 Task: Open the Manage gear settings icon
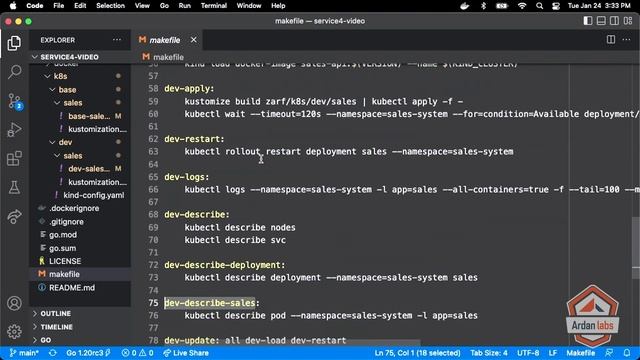click(x=14, y=331)
